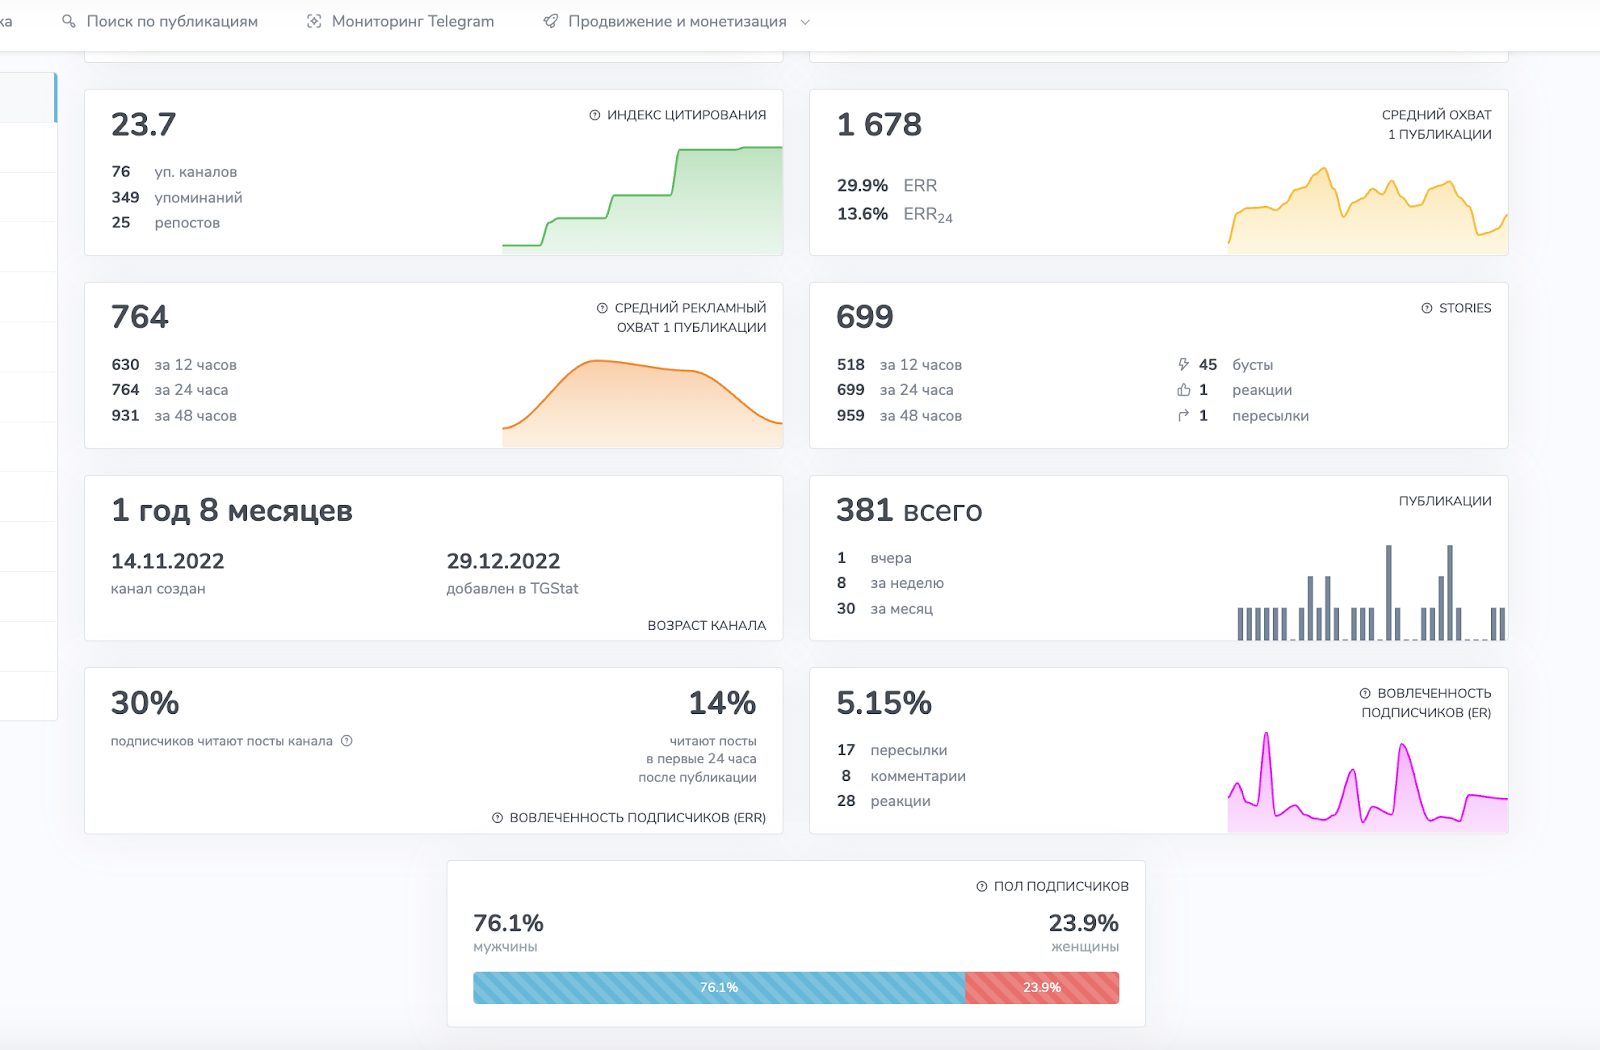This screenshot has width=1600, height=1050.
Task: Click the rocket icon next to Продвижение
Action: [551, 21]
